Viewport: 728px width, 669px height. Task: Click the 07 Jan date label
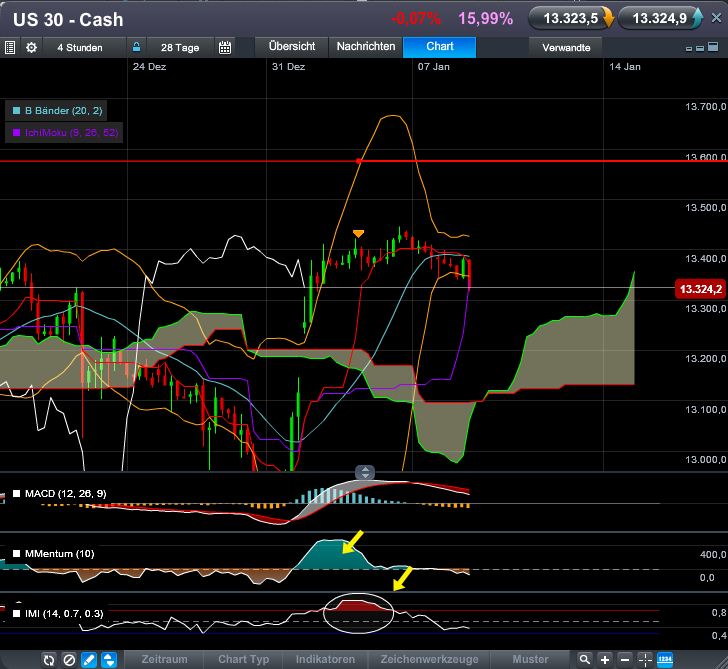433,67
